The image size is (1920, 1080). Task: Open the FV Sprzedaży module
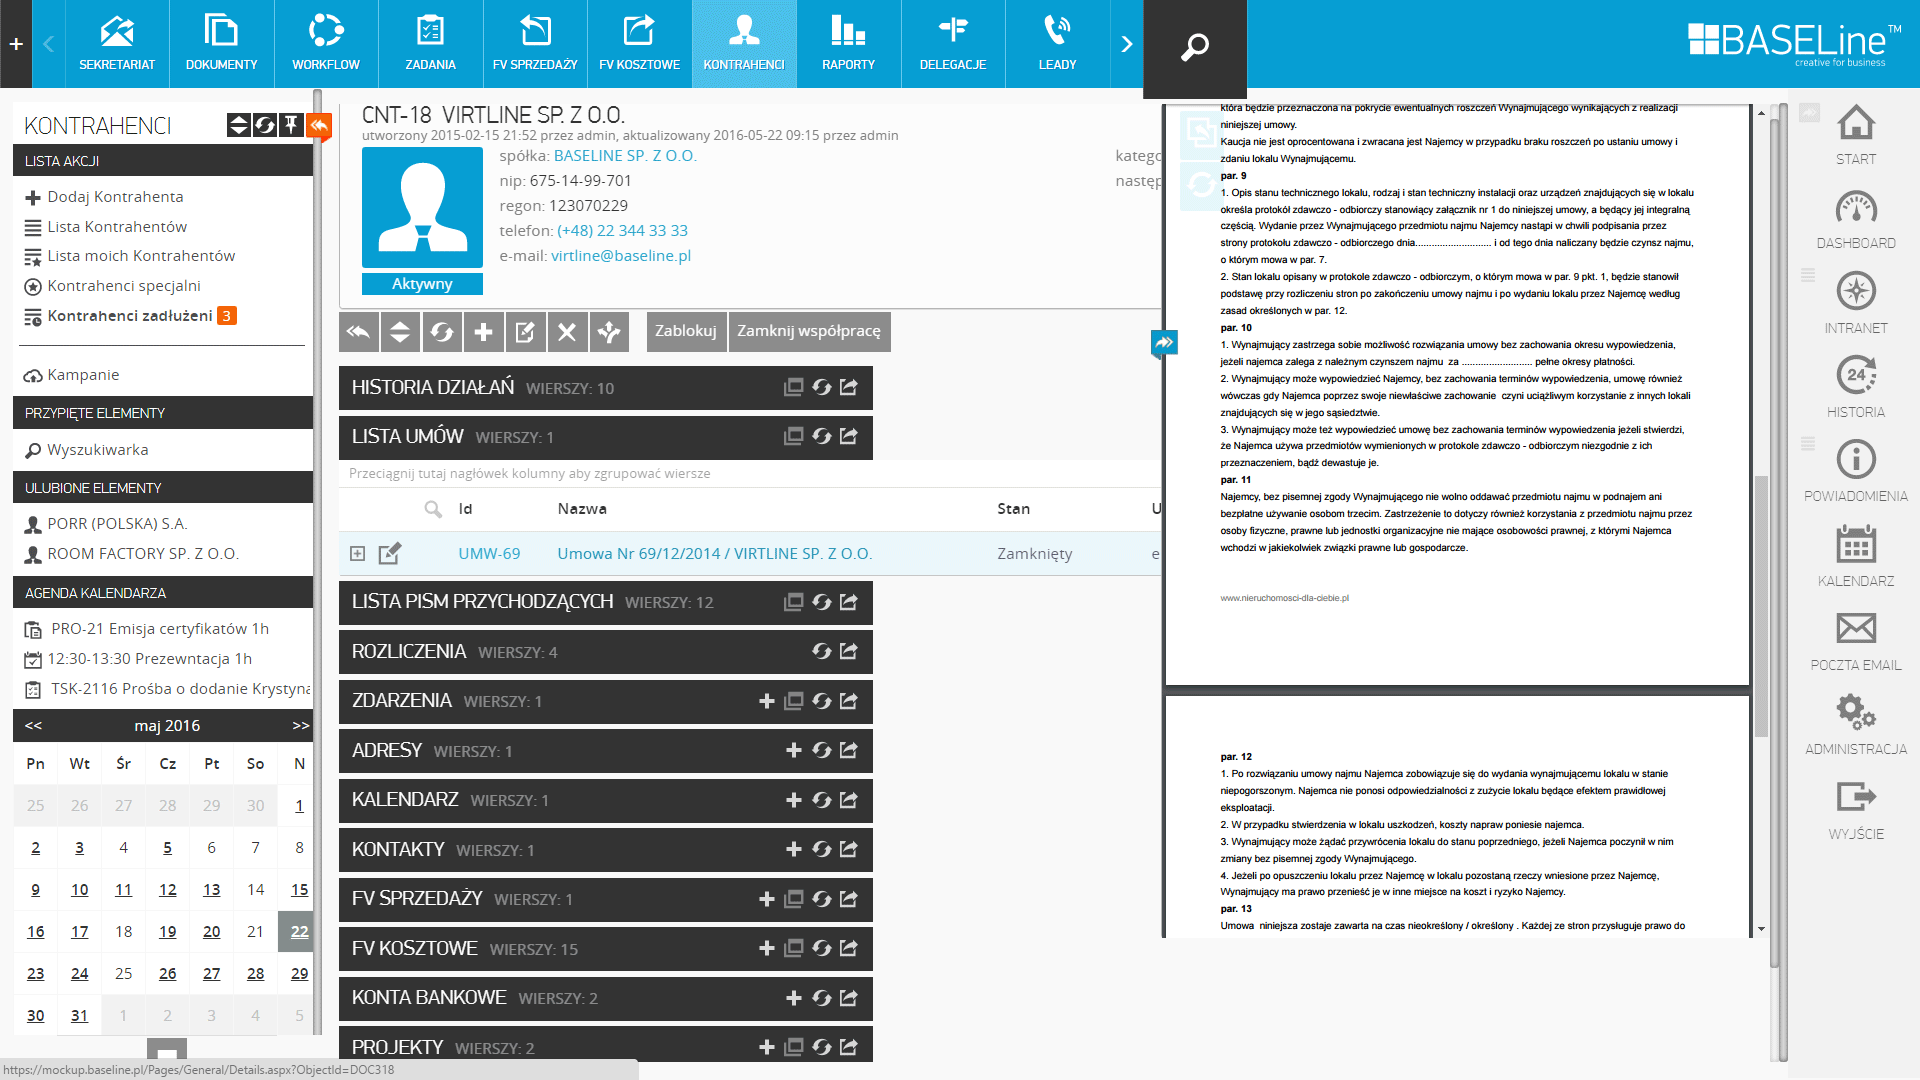535,44
